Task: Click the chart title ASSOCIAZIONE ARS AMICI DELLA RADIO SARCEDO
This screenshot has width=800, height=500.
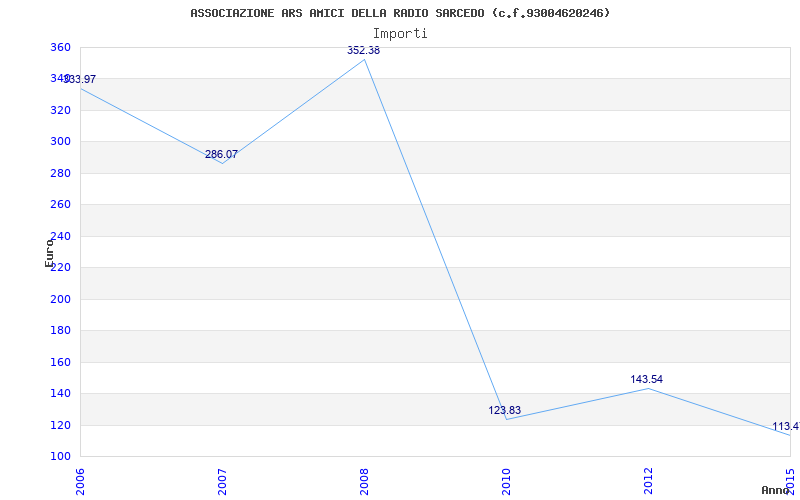Action: pos(400,13)
